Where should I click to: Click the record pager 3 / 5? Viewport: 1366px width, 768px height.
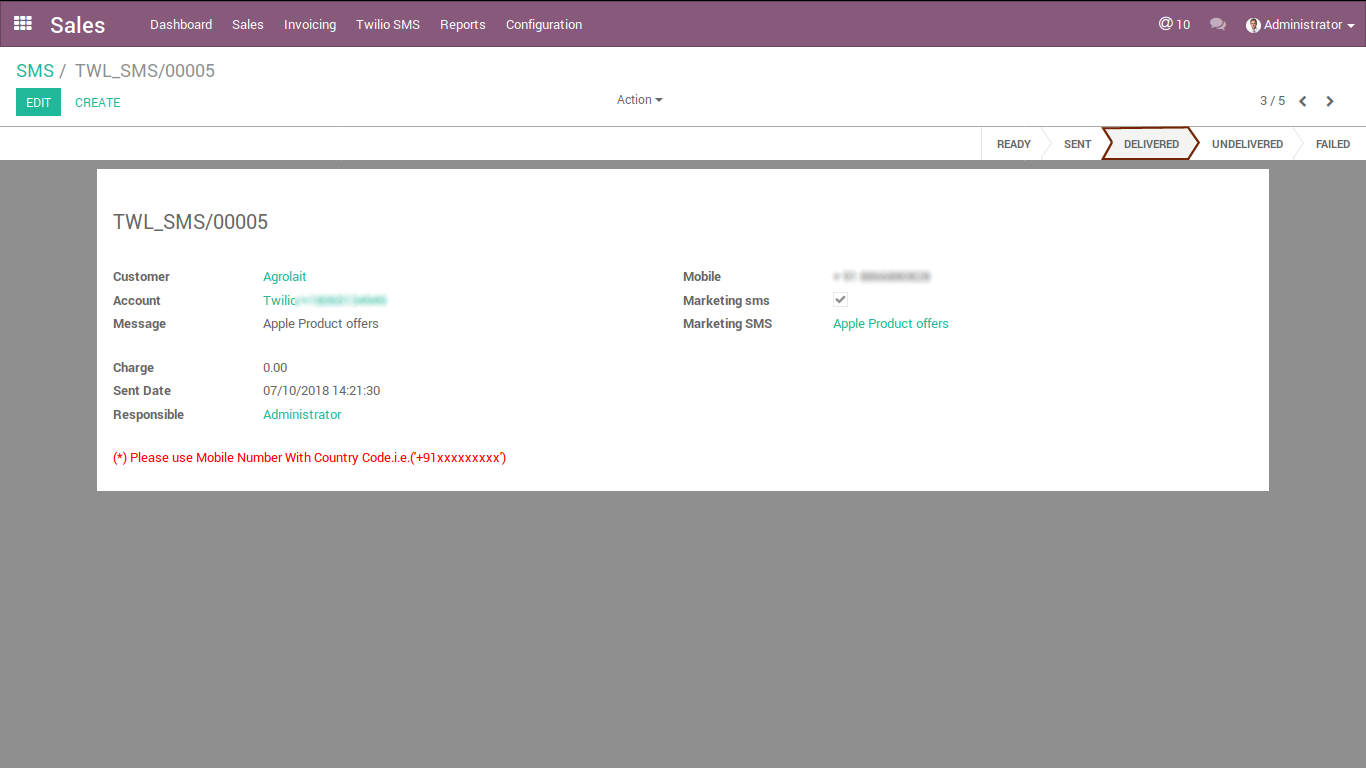[1272, 101]
